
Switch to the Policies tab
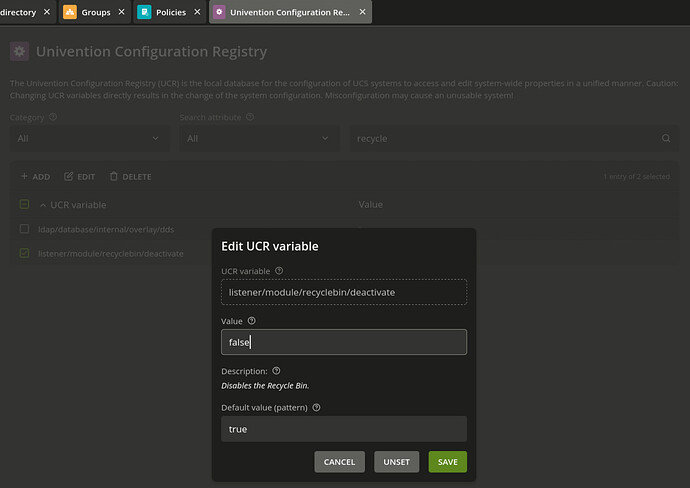coord(171,12)
